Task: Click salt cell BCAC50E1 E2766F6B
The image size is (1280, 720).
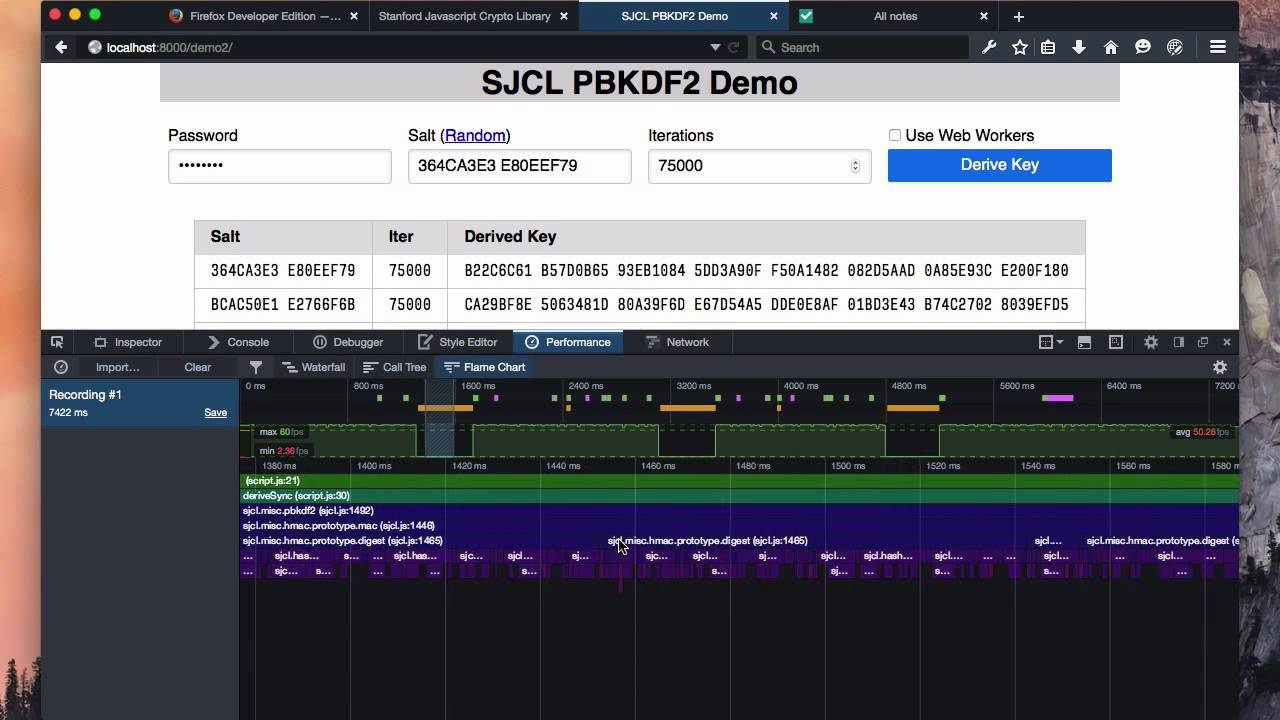Action: (283, 304)
